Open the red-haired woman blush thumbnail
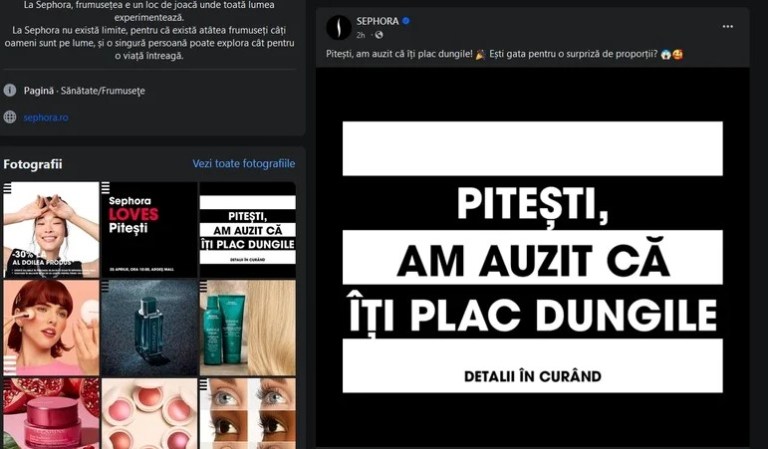 click(x=51, y=328)
